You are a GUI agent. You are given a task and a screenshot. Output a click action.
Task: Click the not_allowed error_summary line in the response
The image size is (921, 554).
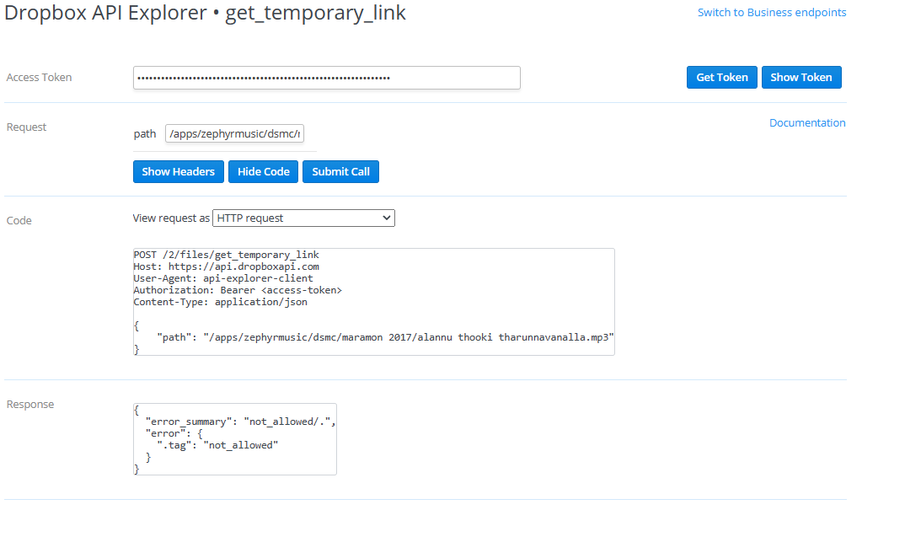pyautogui.click(x=240, y=421)
